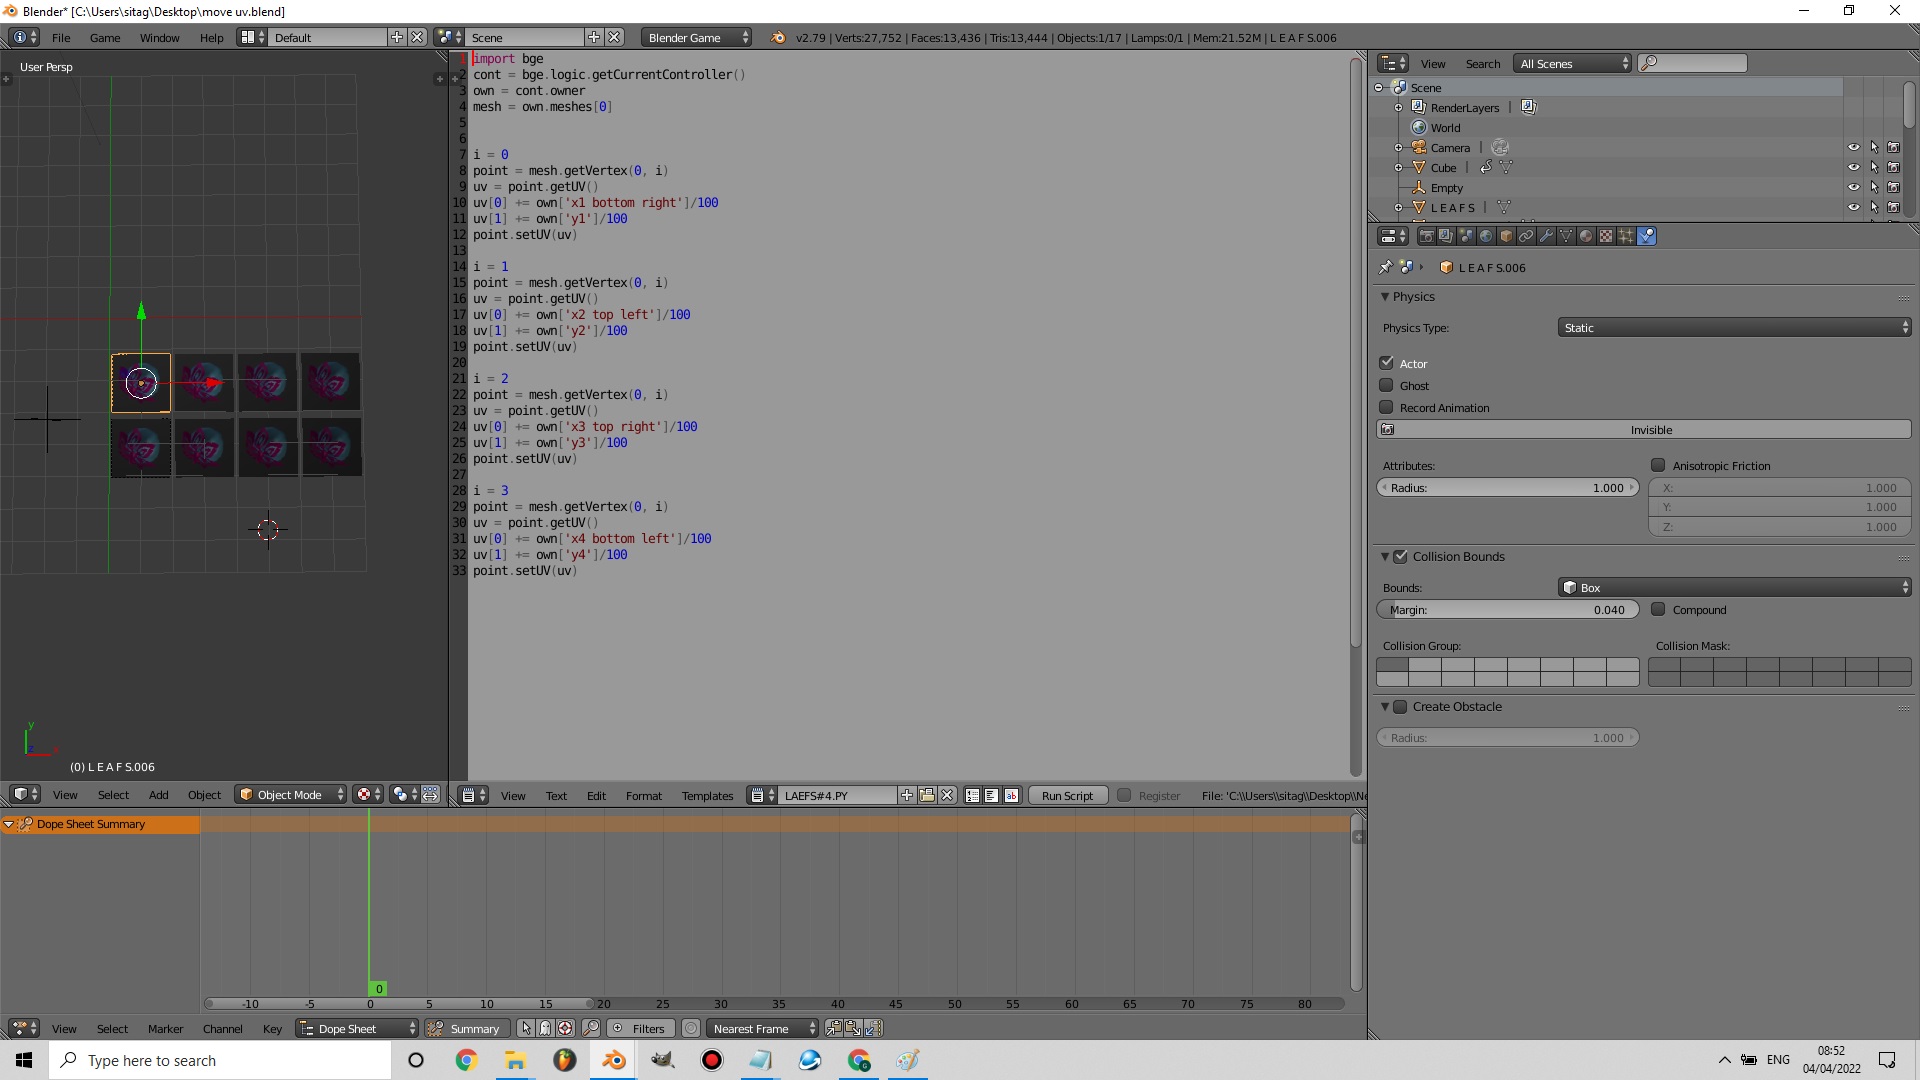
Task: Click the Invisible button
Action: coord(1644,429)
